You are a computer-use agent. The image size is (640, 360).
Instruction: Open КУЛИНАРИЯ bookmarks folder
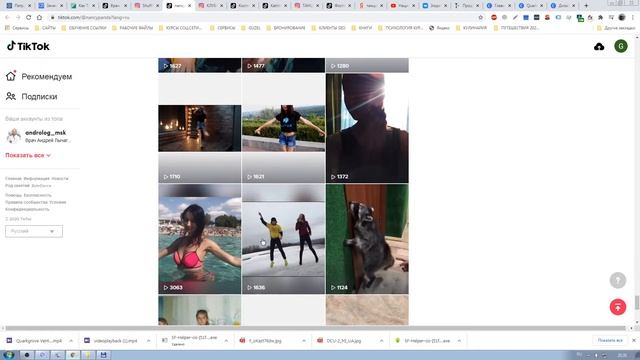(x=471, y=28)
